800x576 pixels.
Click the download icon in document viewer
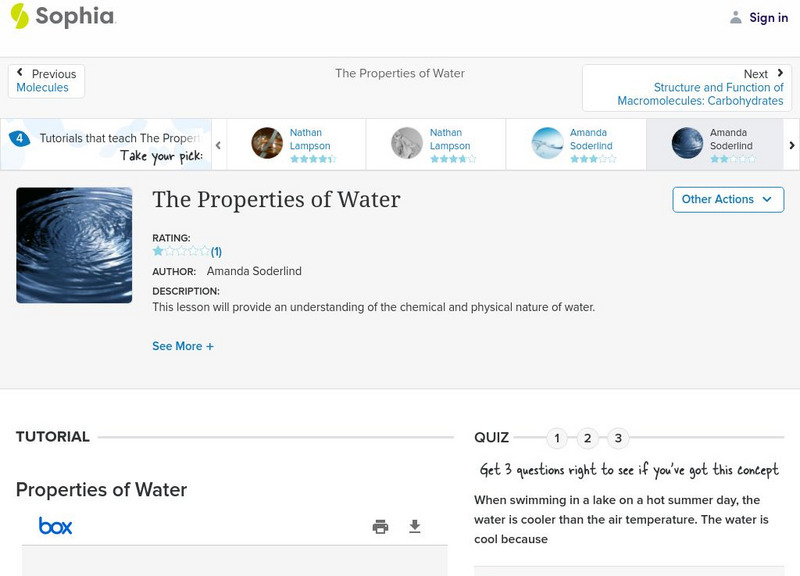(x=415, y=526)
